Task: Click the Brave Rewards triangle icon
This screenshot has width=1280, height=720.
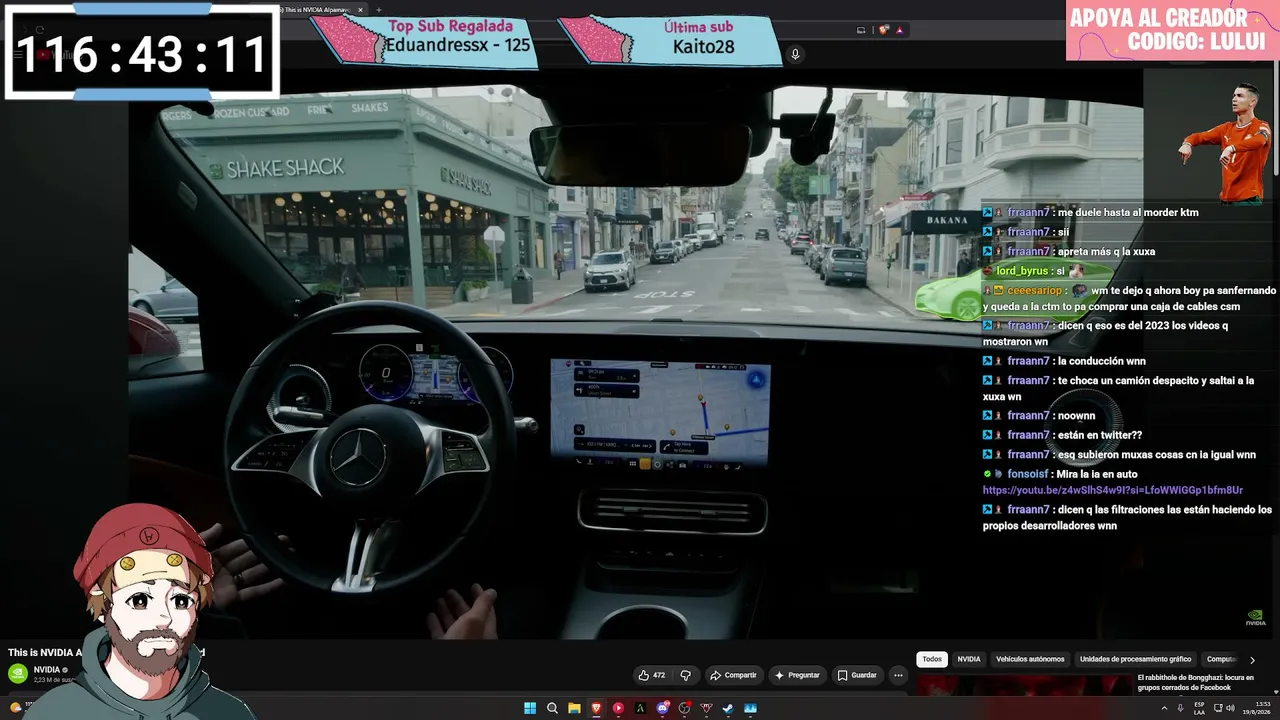Action: pyautogui.click(x=899, y=30)
